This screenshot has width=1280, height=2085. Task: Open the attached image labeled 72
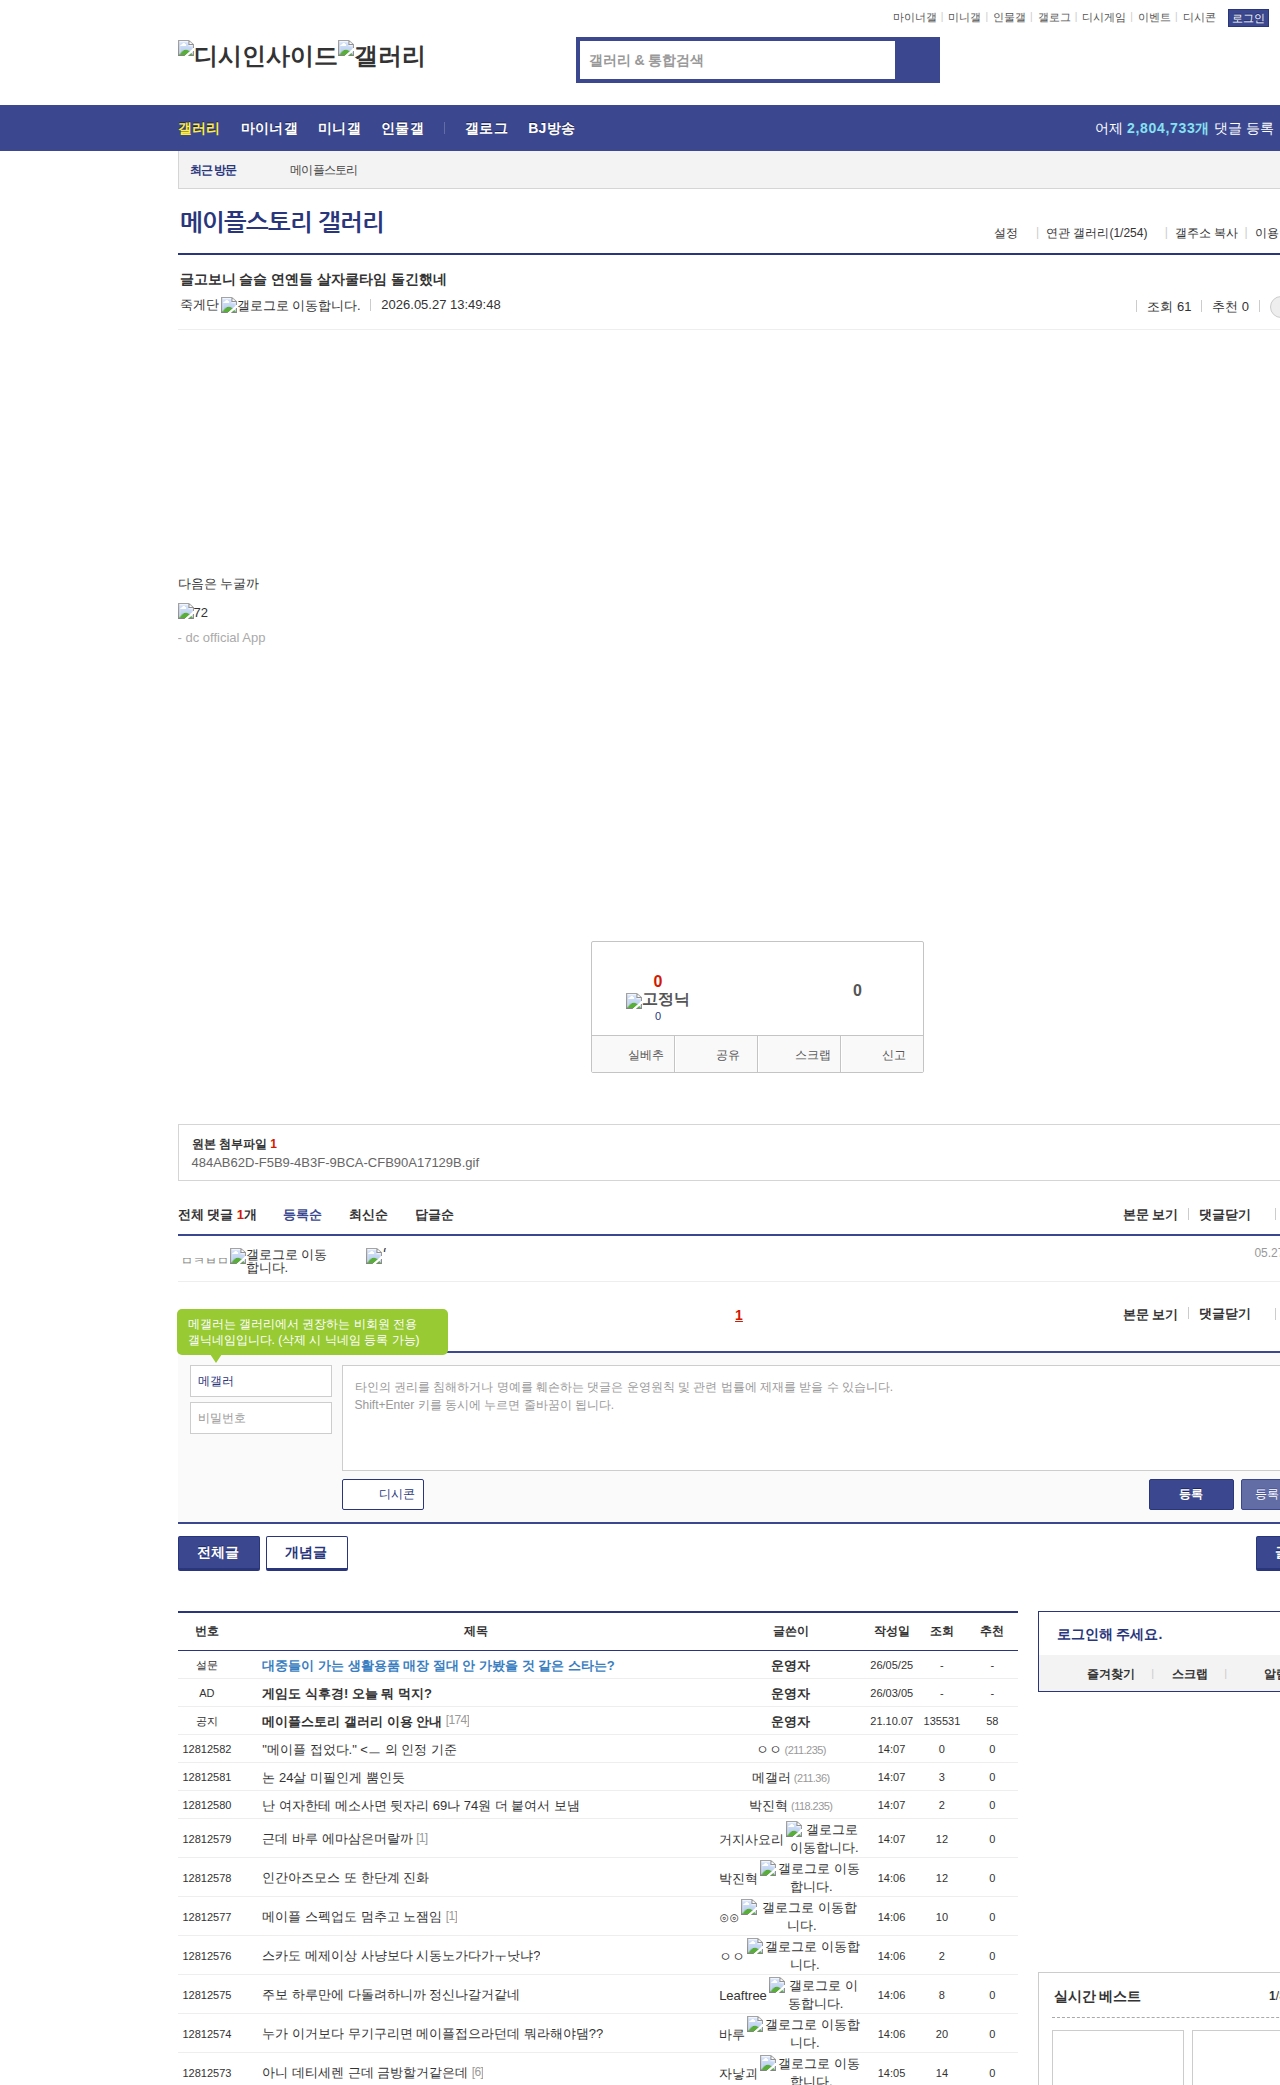pyautogui.click(x=193, y=612)
